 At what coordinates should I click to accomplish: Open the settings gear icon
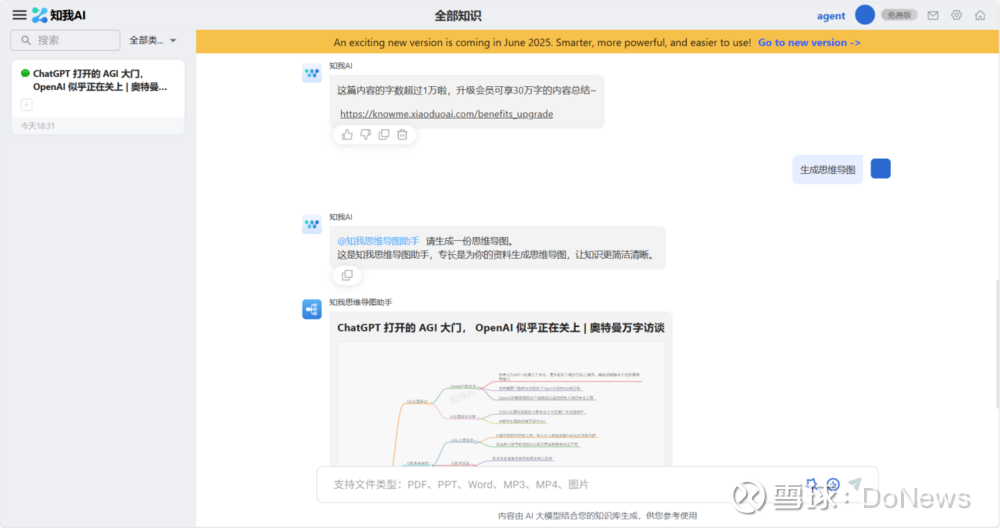[x=957, y=15]
